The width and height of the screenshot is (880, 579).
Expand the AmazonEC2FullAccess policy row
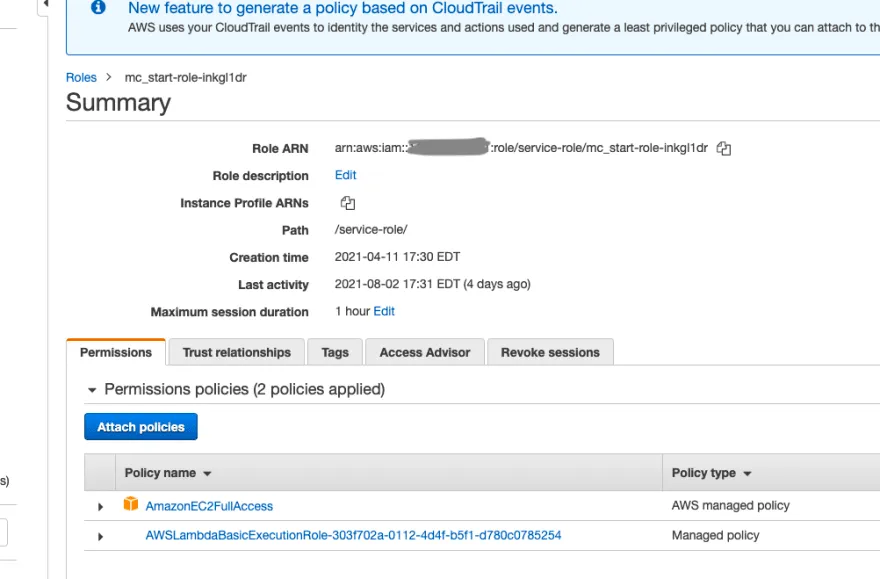click(100, 507)
